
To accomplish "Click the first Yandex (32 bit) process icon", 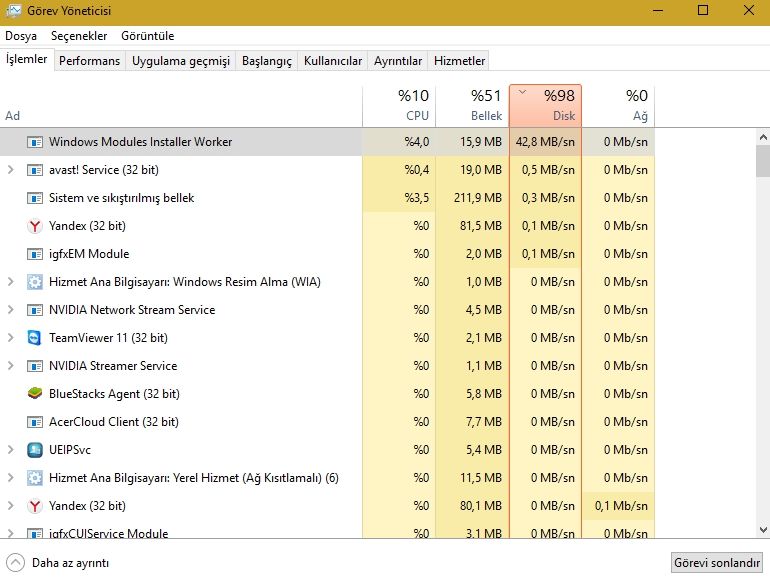I will tap(35, 226).
